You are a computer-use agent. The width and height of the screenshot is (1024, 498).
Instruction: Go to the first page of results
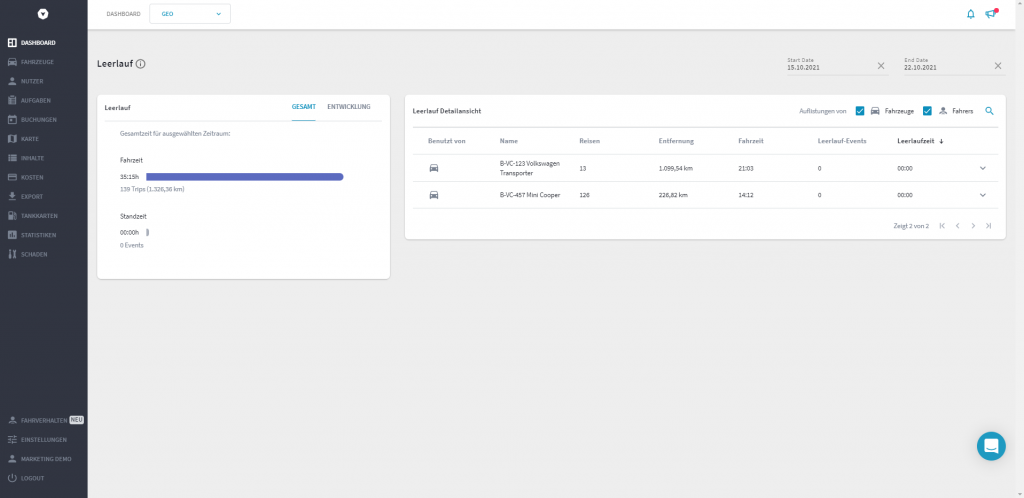[942, 226]
